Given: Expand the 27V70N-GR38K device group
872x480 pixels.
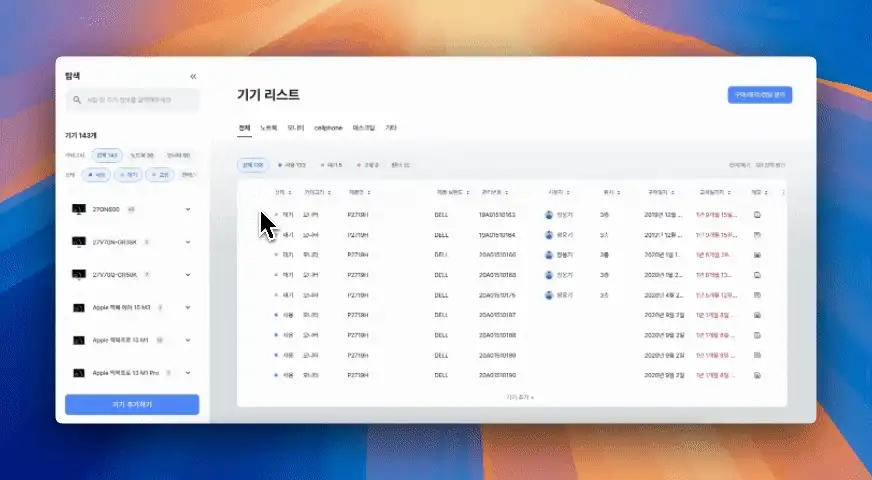Looking at the screenshot, I should coord(188,242).
